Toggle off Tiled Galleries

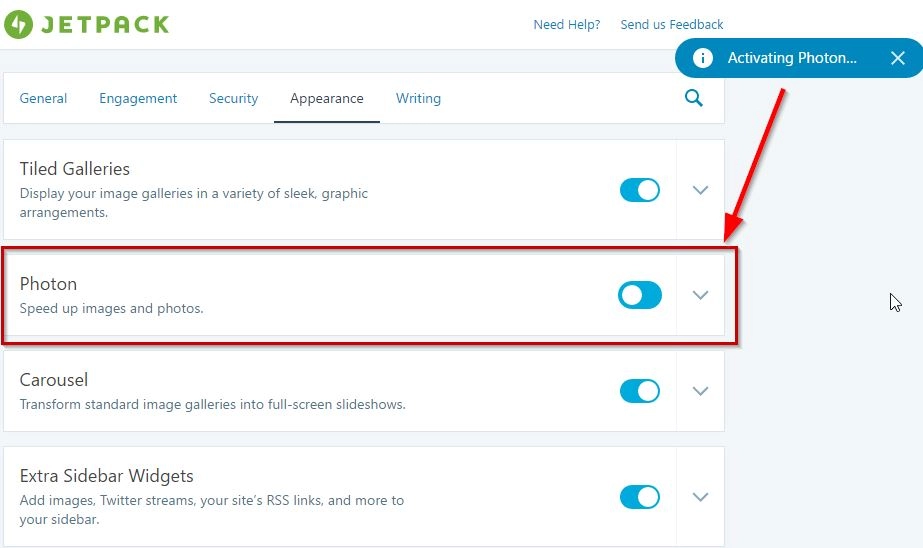click(x=640, y=190)
